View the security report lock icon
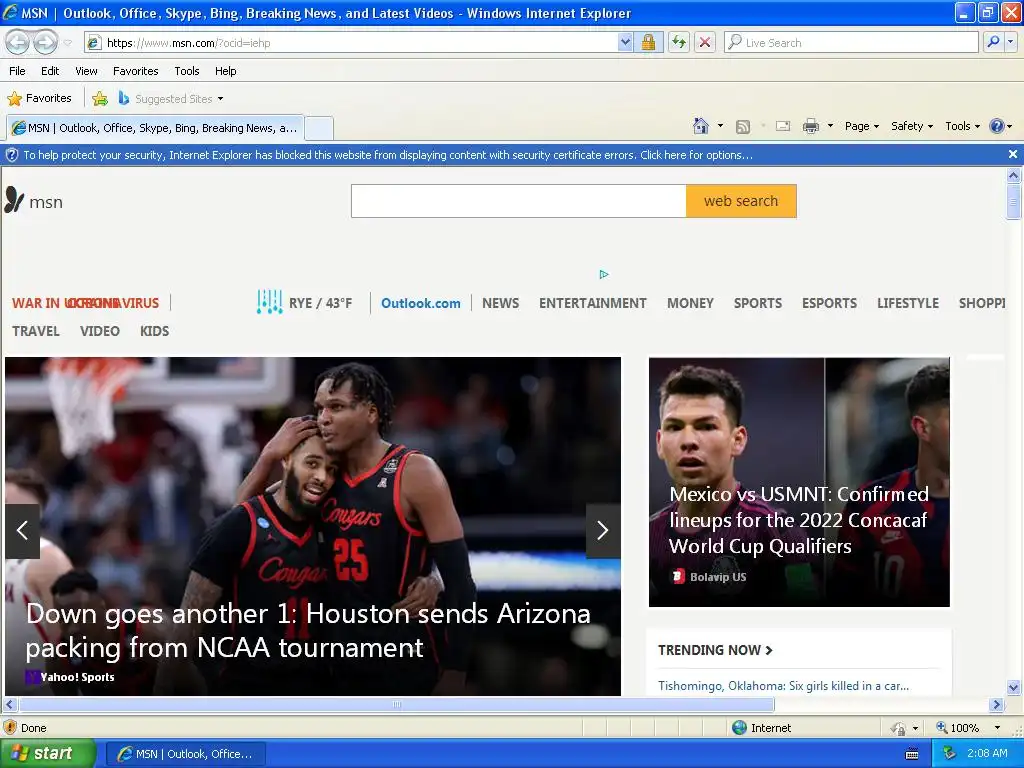1024x768 pixels. [x=648, y=42]
